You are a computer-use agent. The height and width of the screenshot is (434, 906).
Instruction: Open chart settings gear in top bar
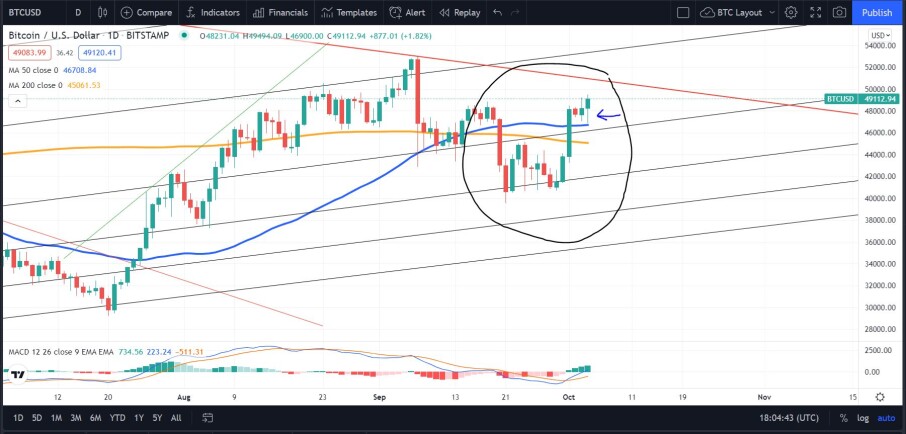click(x=791, y=12)
